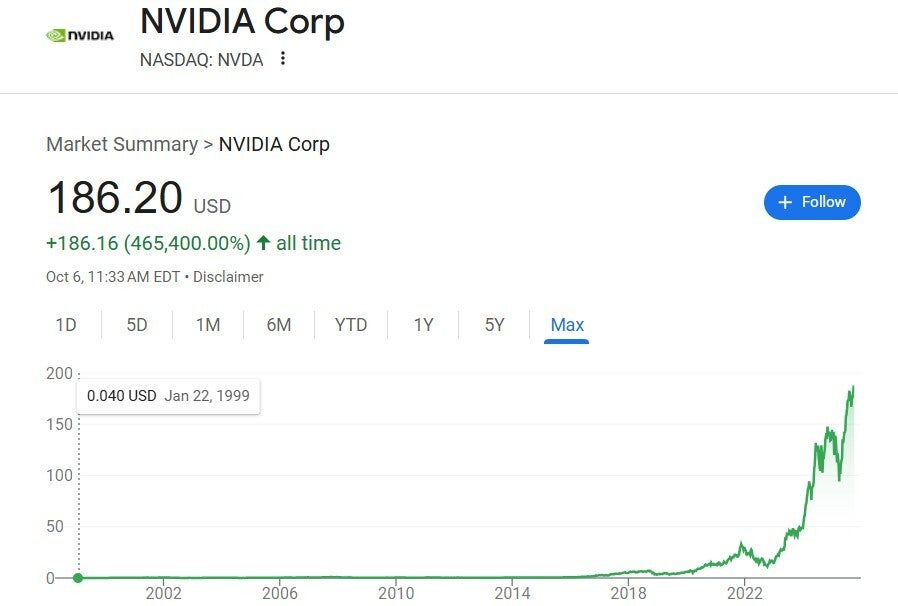Viewport: 898px width, 606px height.
Task: Select the 1D time range tab
Action: point(65,325)
